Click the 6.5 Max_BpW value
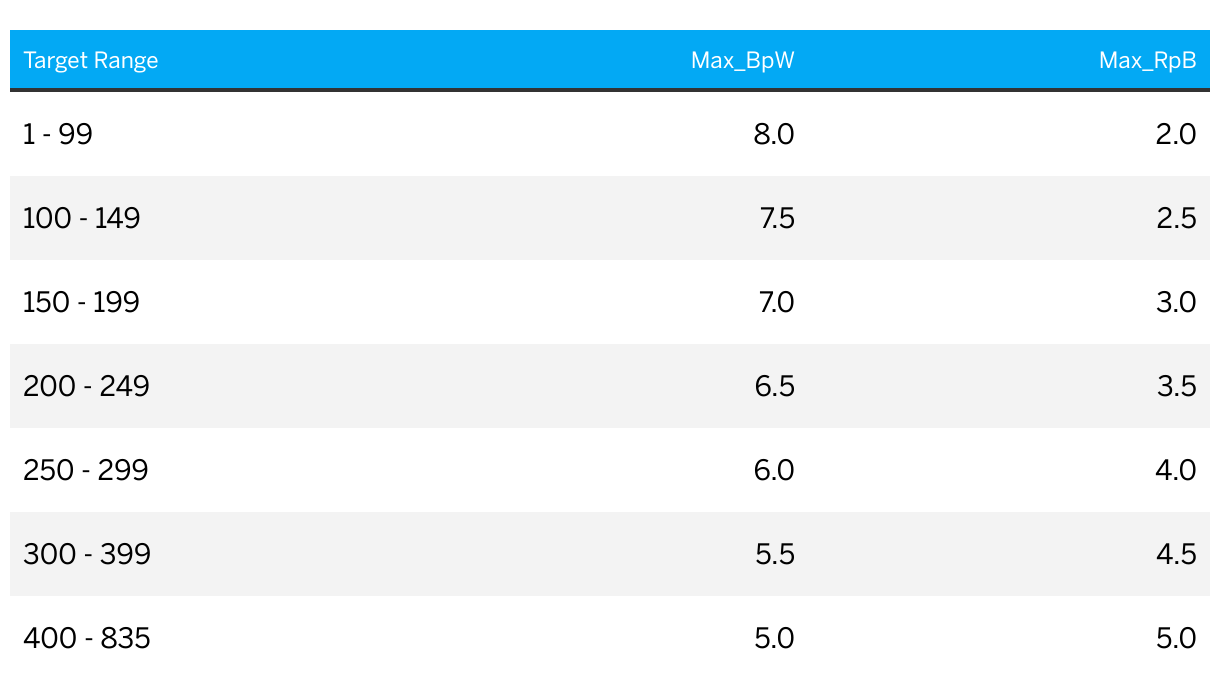 pyautogui.click(x=775, y=386)
